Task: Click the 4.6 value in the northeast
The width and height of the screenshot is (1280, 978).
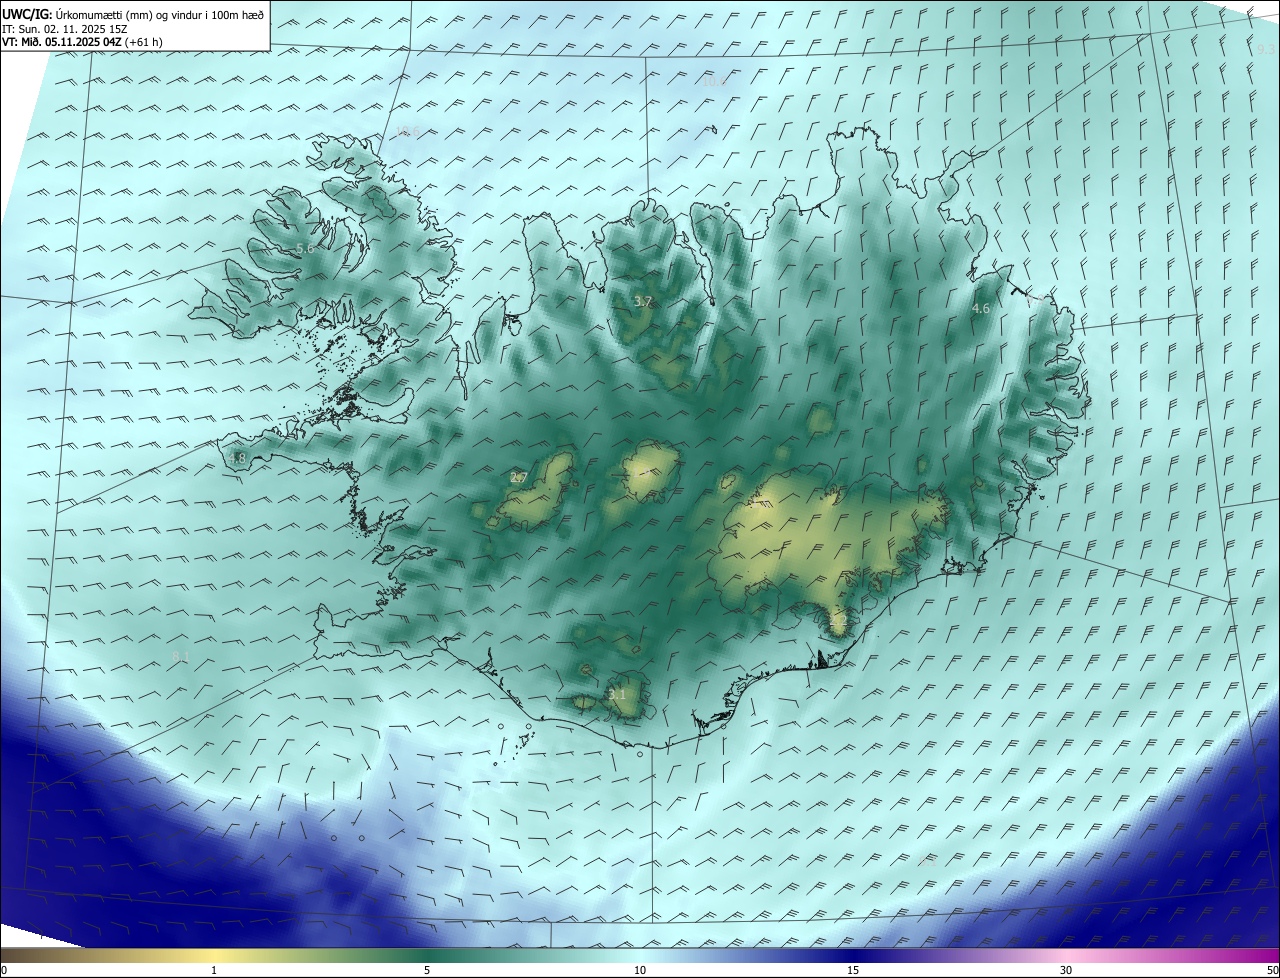Action: click(x=981, y=309)
